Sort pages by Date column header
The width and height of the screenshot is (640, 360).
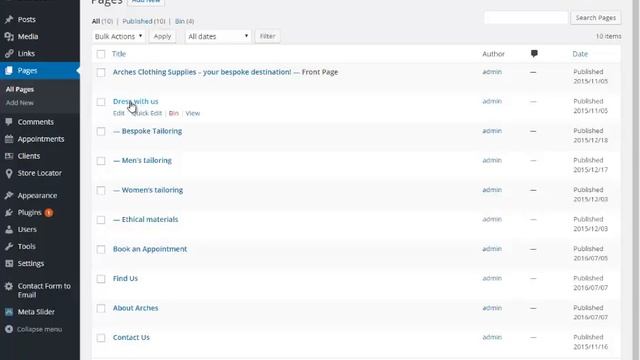[x=580, y=54]
